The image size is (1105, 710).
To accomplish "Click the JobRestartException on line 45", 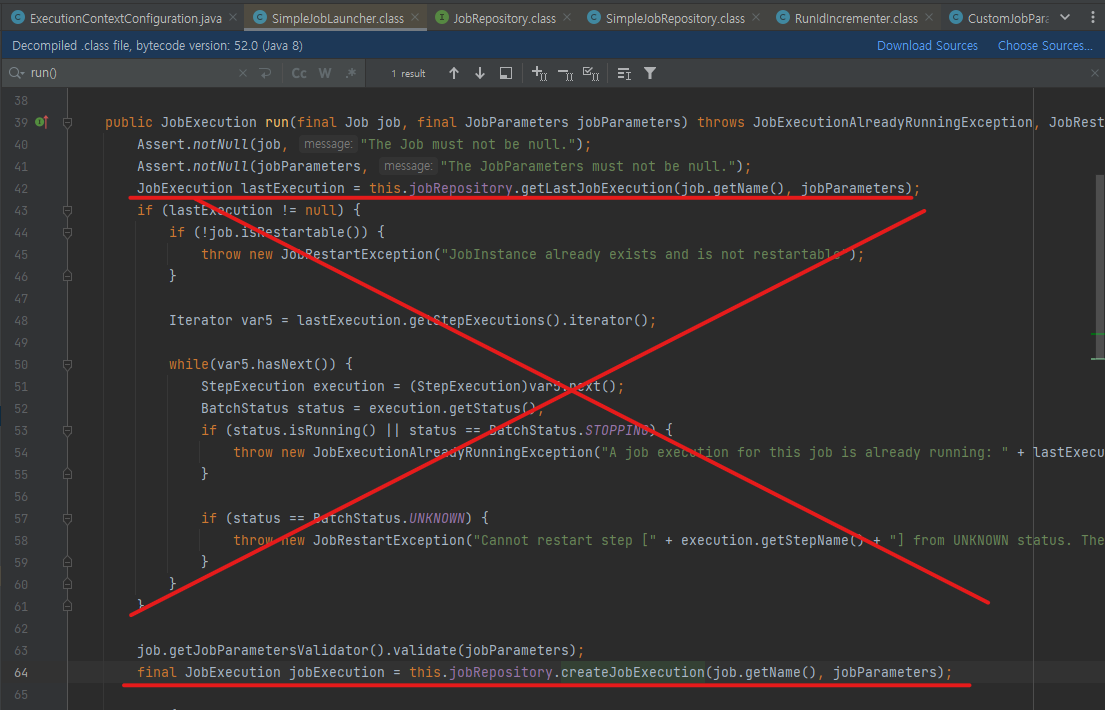I will [x=357, y=255].
